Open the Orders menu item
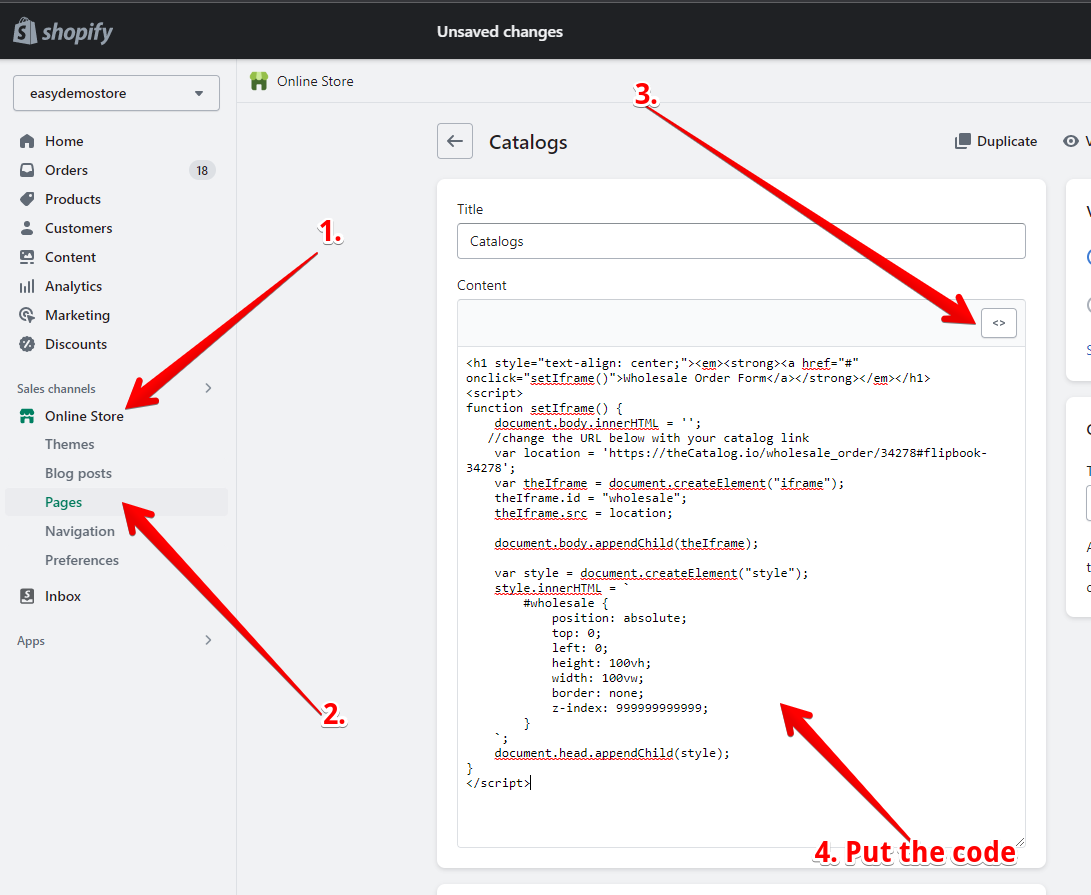Screen dimensions: 1091x895 tap(66, 171)
